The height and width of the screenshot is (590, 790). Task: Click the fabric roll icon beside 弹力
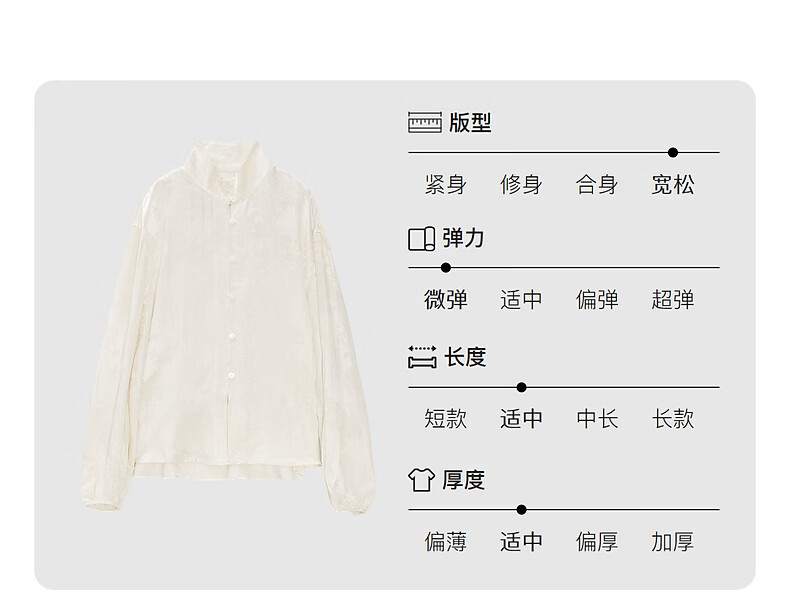coord(421,239)
